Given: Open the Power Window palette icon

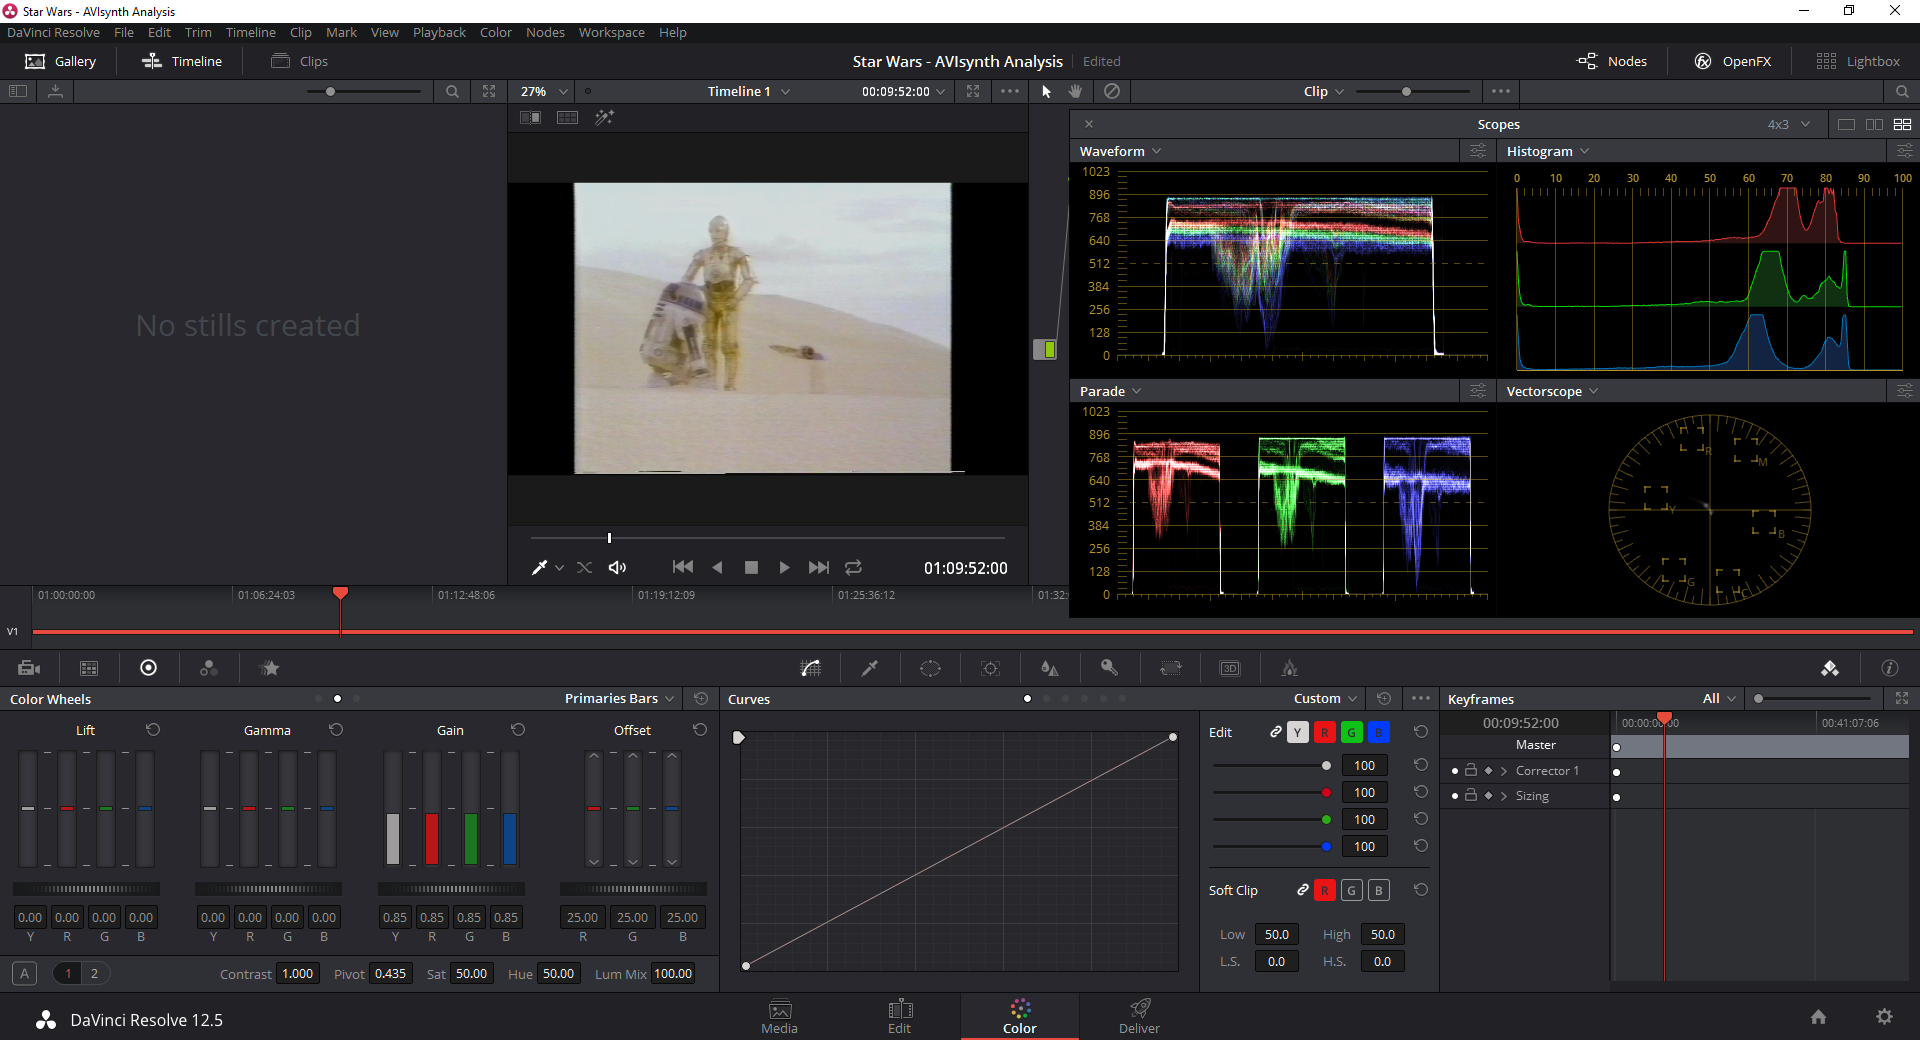Looking at the screenshot, I should 930,668.
